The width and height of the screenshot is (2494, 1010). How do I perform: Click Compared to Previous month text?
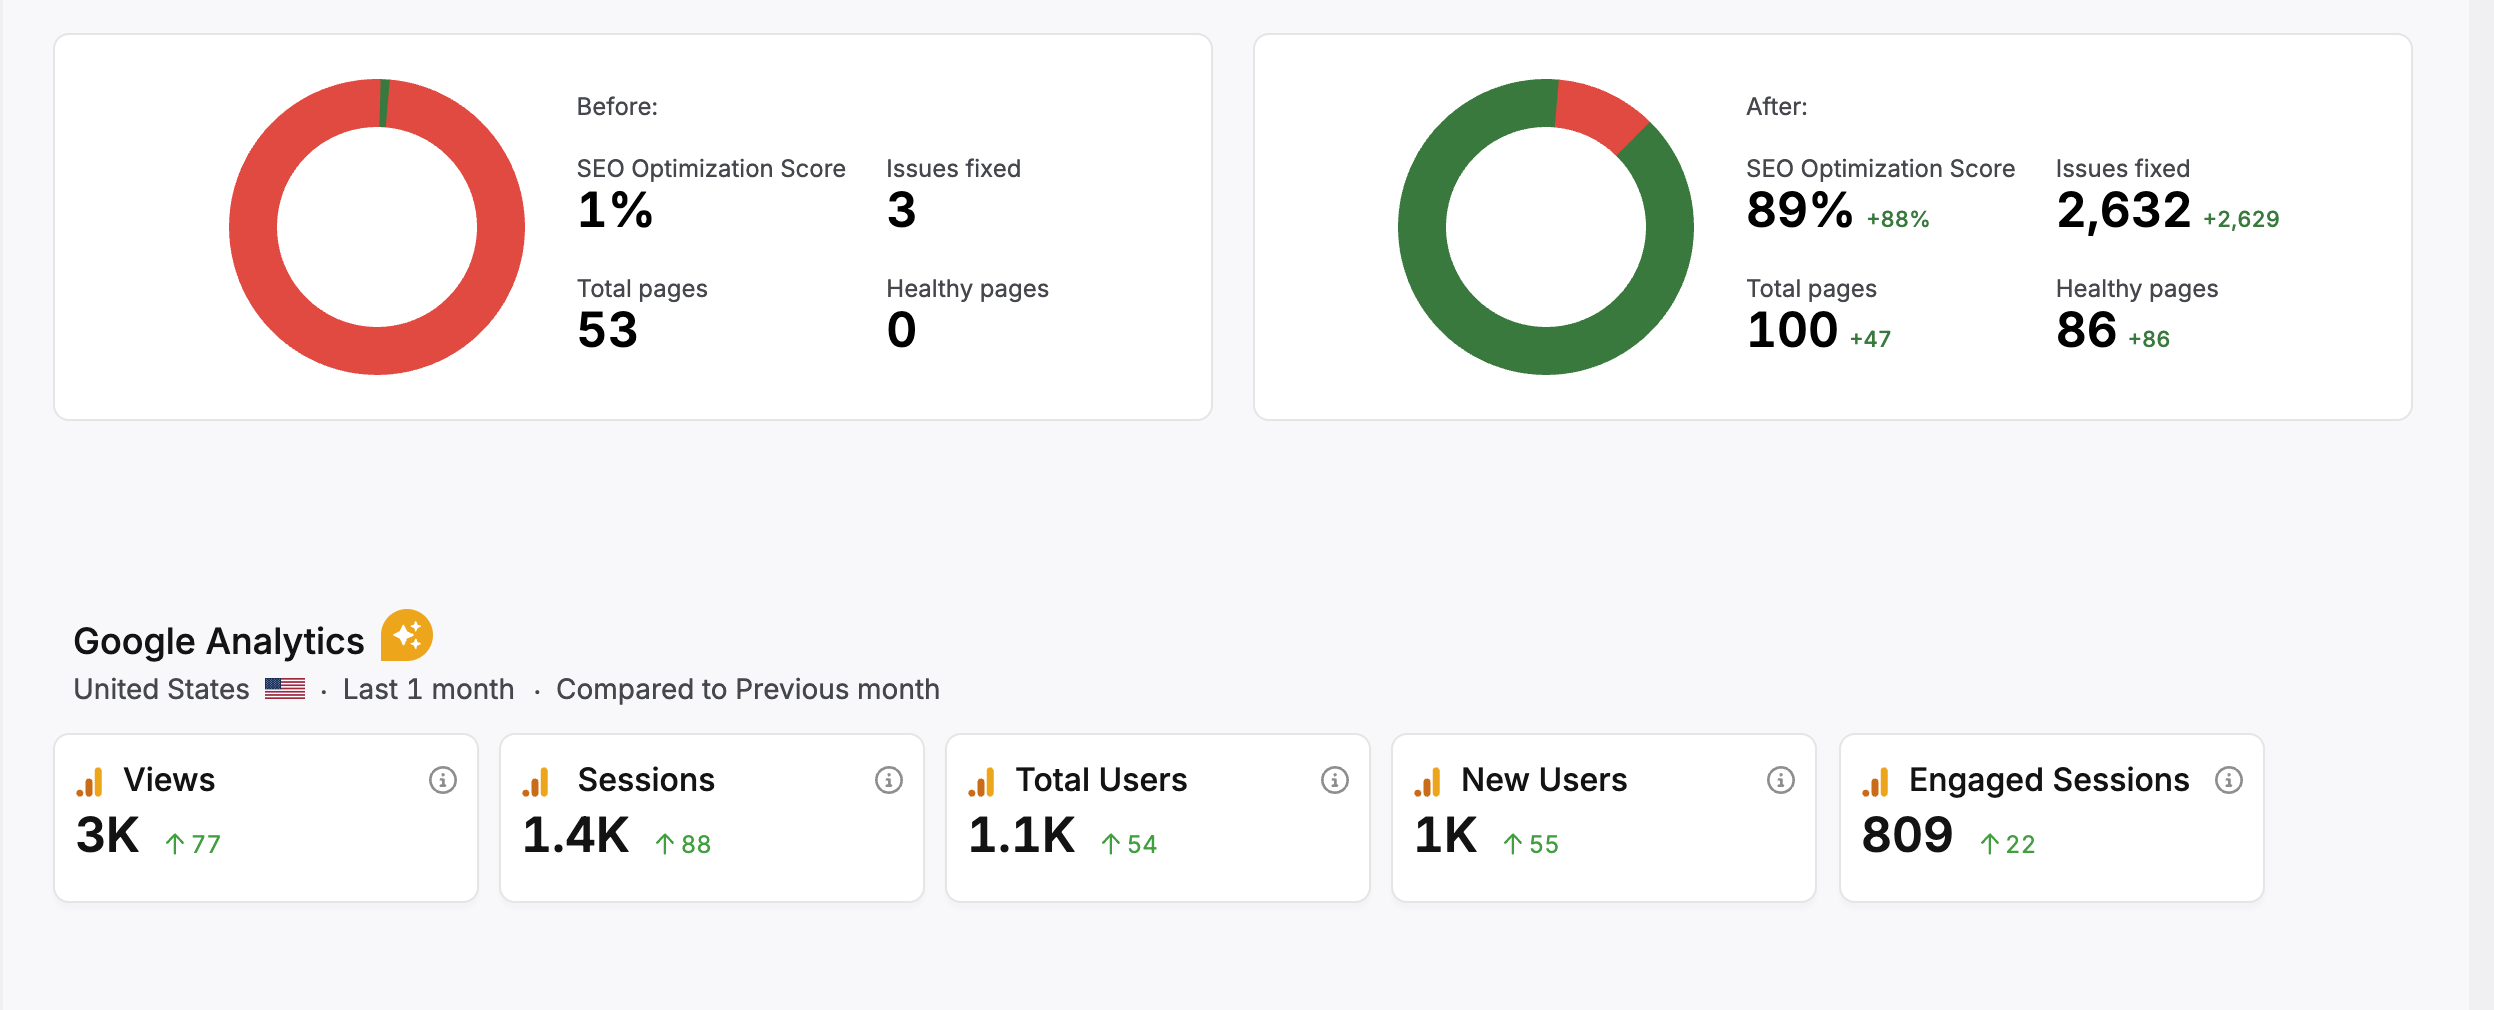click(x=747, y=689)
